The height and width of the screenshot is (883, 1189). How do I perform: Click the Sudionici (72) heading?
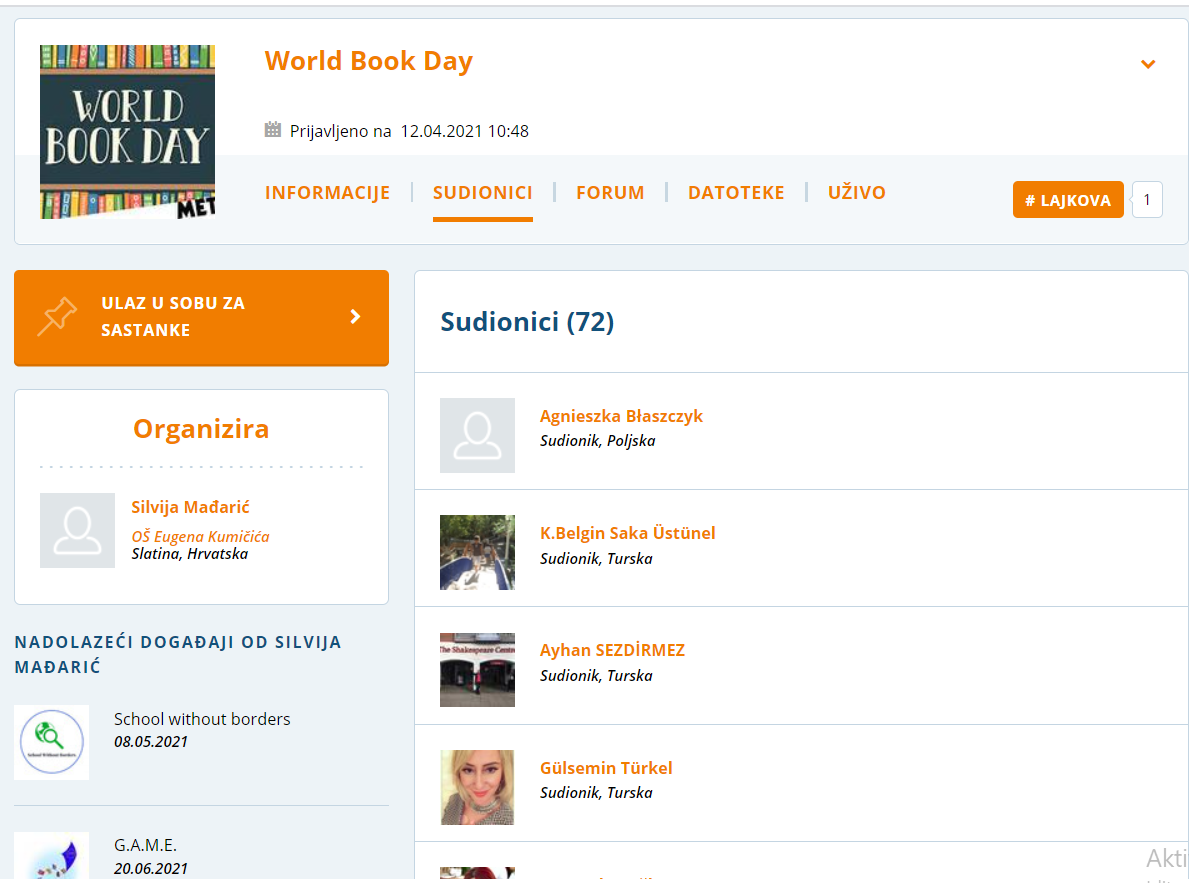point(527,322)
